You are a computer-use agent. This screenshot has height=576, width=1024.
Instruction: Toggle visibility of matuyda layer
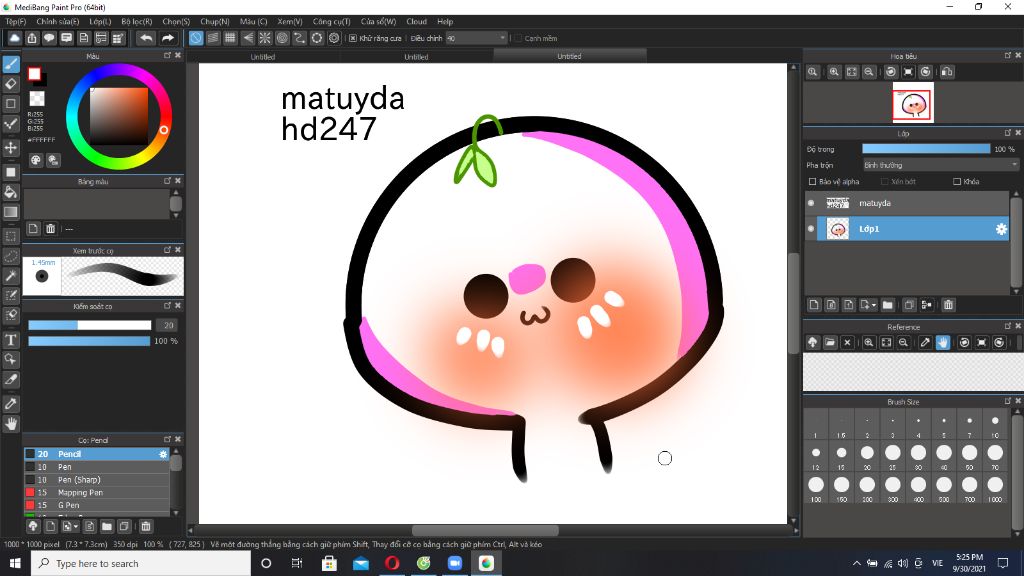tap(811, 203)
